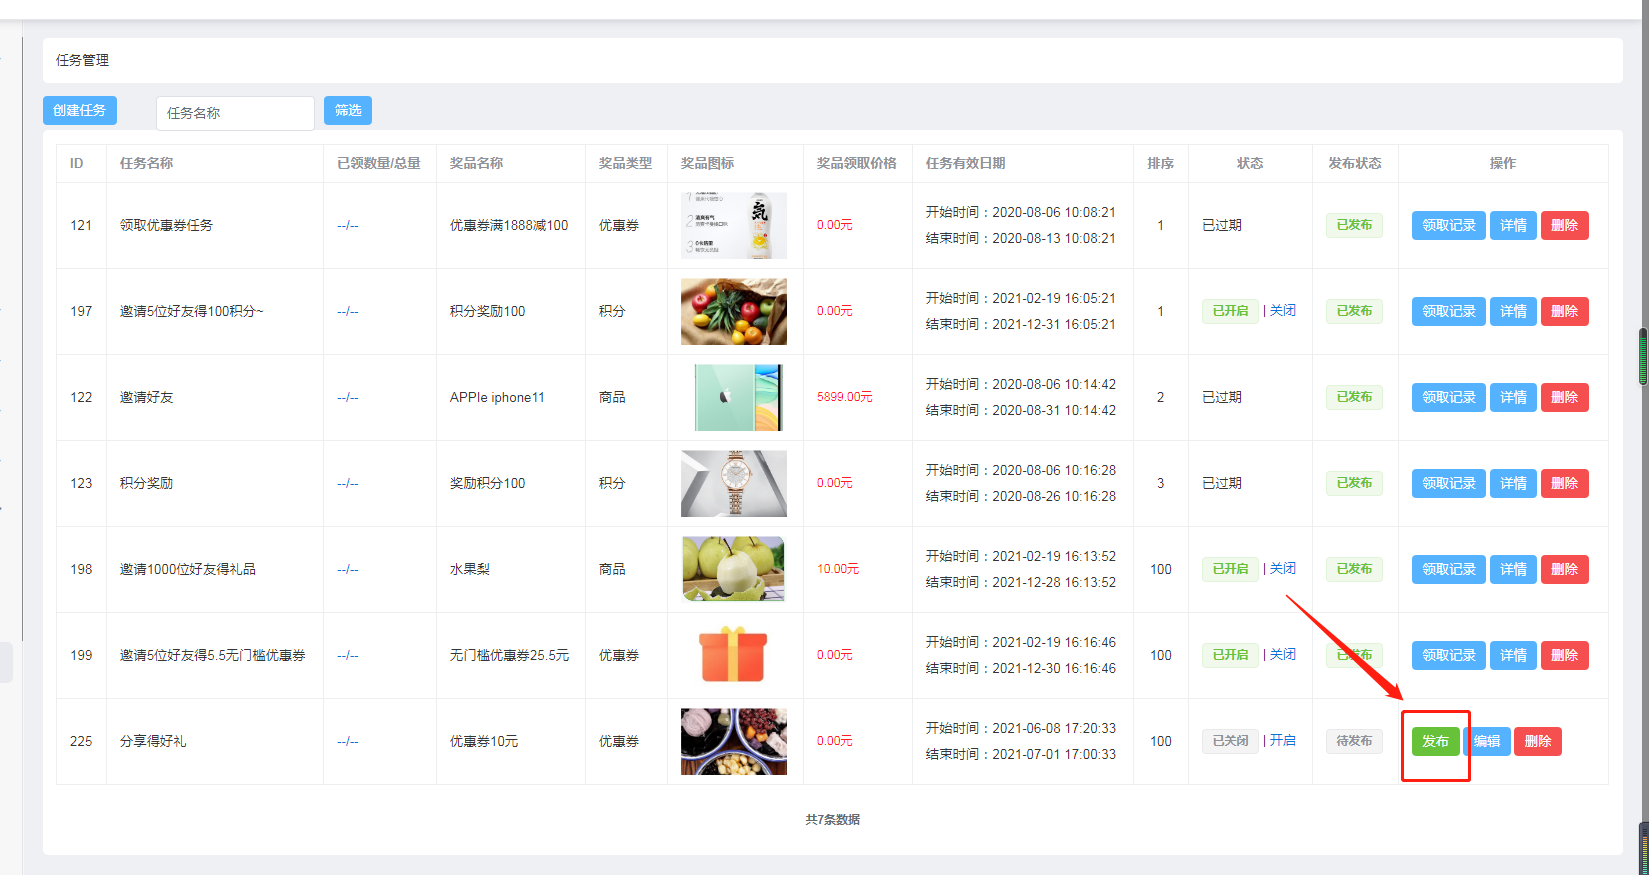1649x875 pixels.
Task: Click the 已关闭 status tag of task 225
Action: [1230, 741]
